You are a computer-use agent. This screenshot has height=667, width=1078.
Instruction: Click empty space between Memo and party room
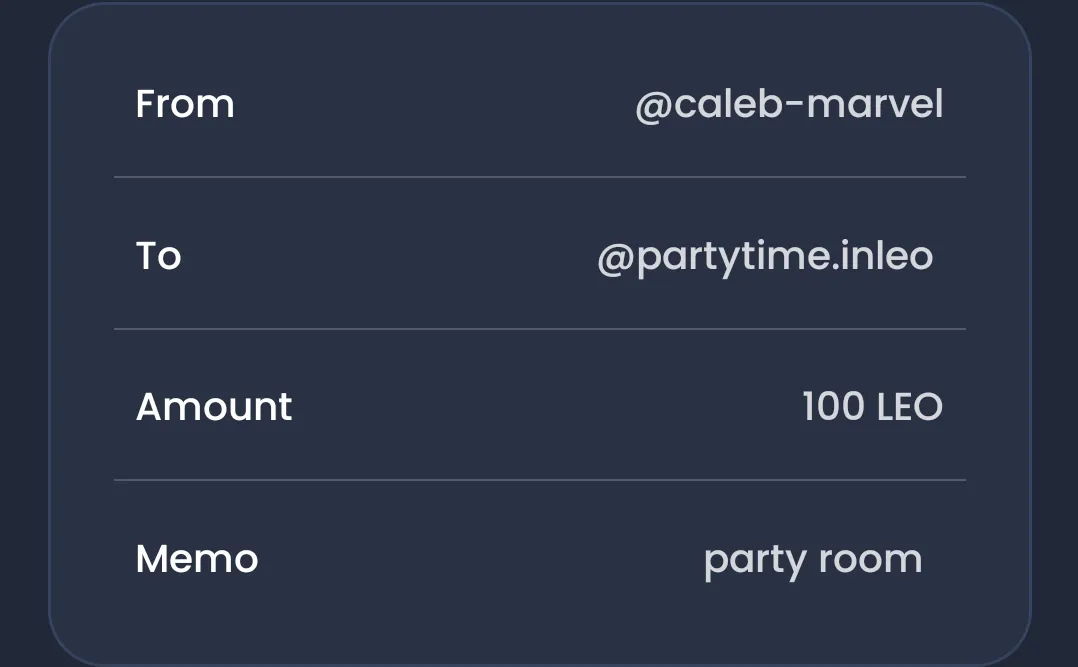(x=481, y=558)
